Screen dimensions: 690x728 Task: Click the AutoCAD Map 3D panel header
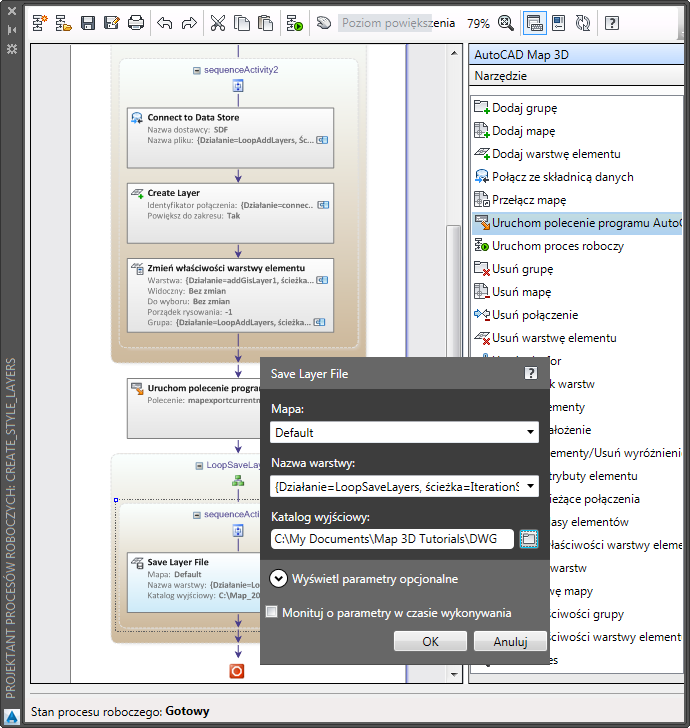pos(577,55)
